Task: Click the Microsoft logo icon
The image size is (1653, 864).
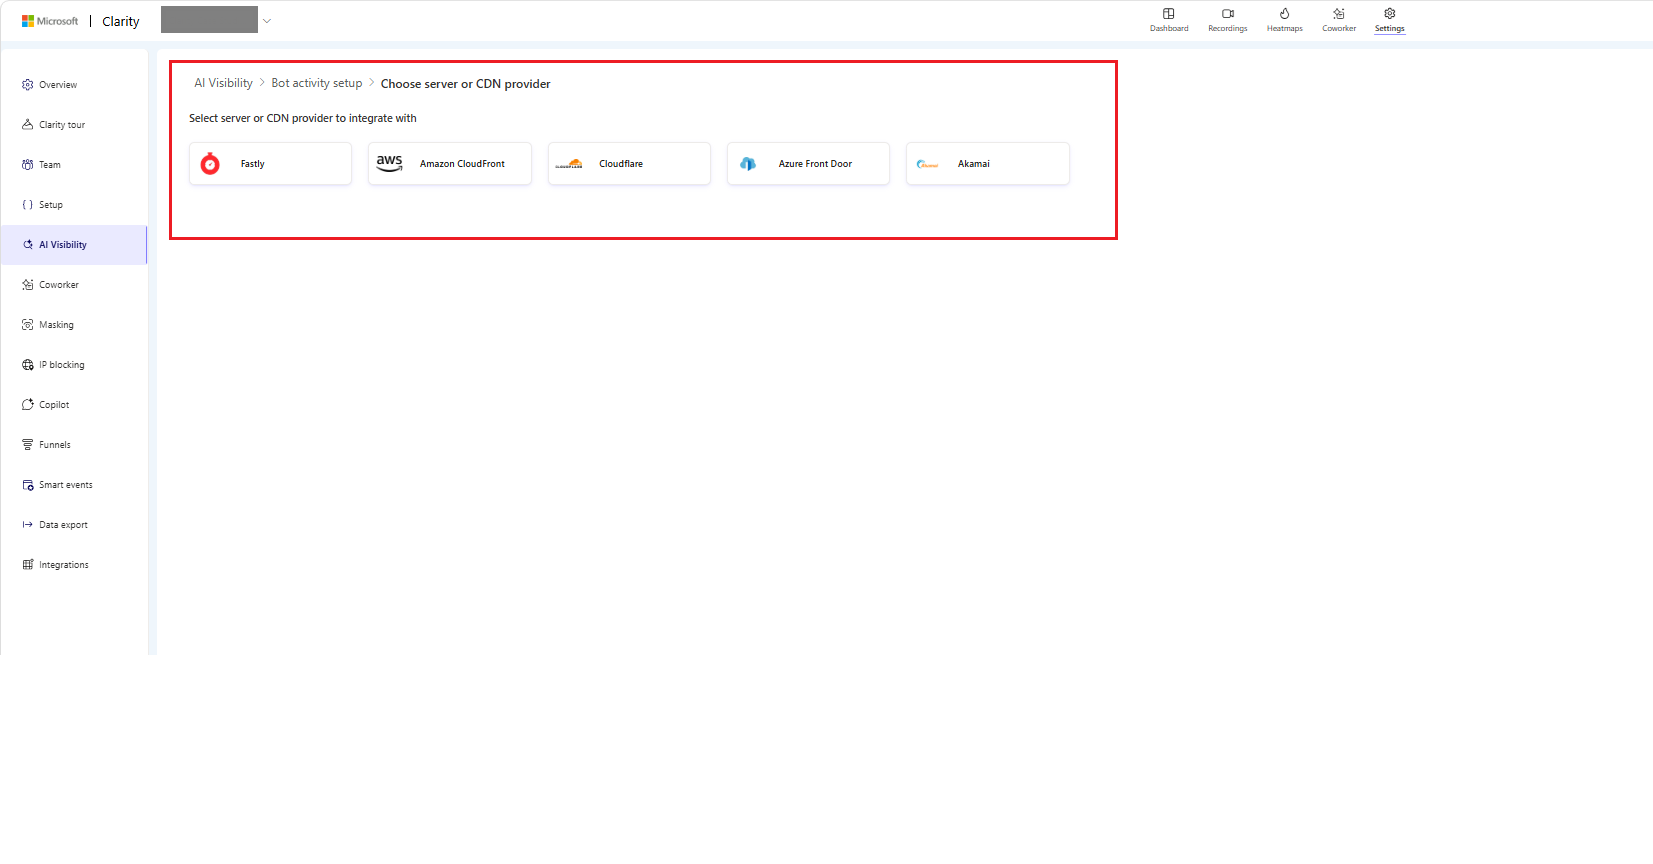Action: pos(28,21)
